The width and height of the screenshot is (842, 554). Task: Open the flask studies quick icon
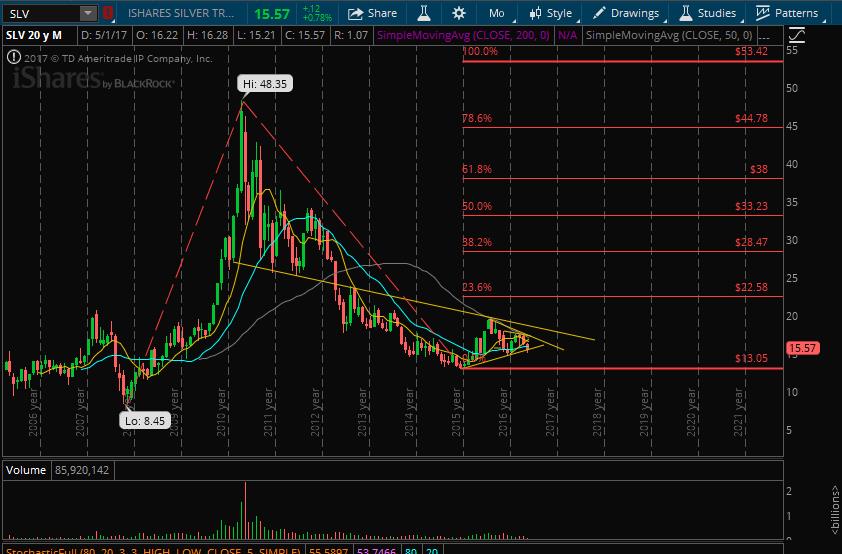tap(424, 13)
